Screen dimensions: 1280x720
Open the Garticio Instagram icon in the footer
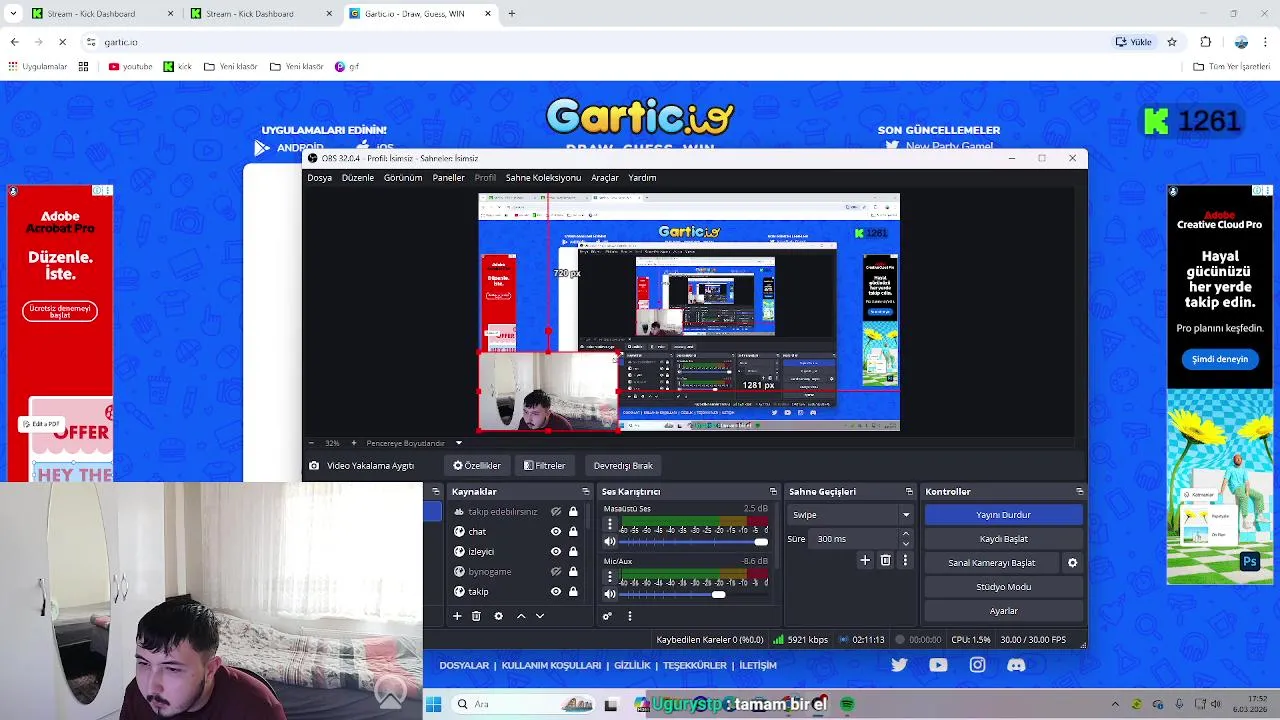pyautogui.click(x=977, y=665)
